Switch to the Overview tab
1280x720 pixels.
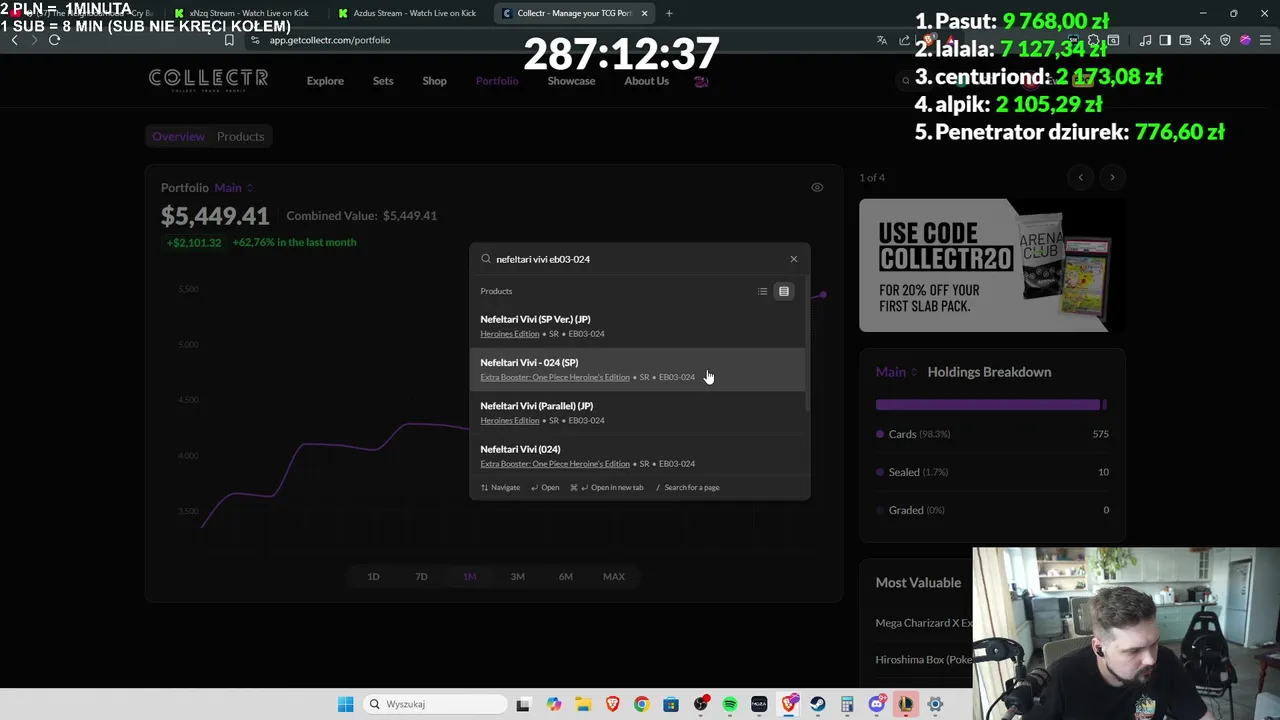178,136
